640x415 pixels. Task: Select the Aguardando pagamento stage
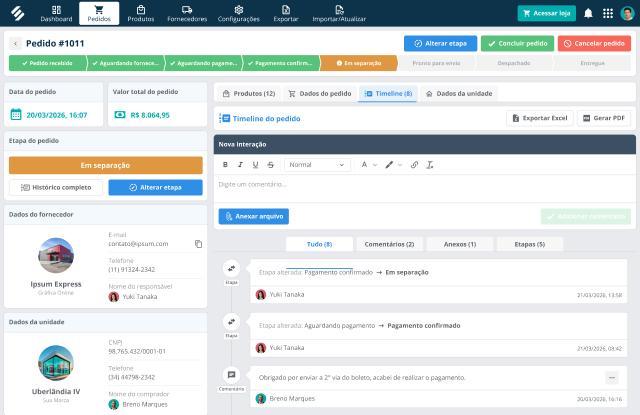(x=203, y=63)
